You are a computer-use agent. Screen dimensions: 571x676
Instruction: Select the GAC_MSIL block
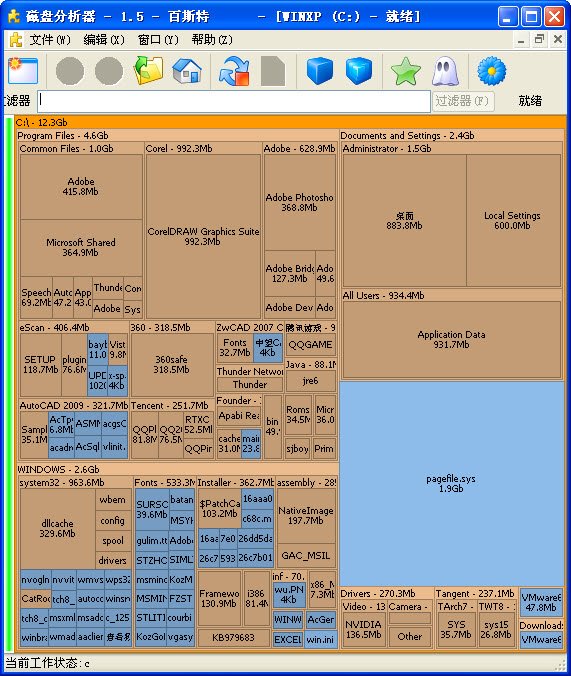[306, 556]
